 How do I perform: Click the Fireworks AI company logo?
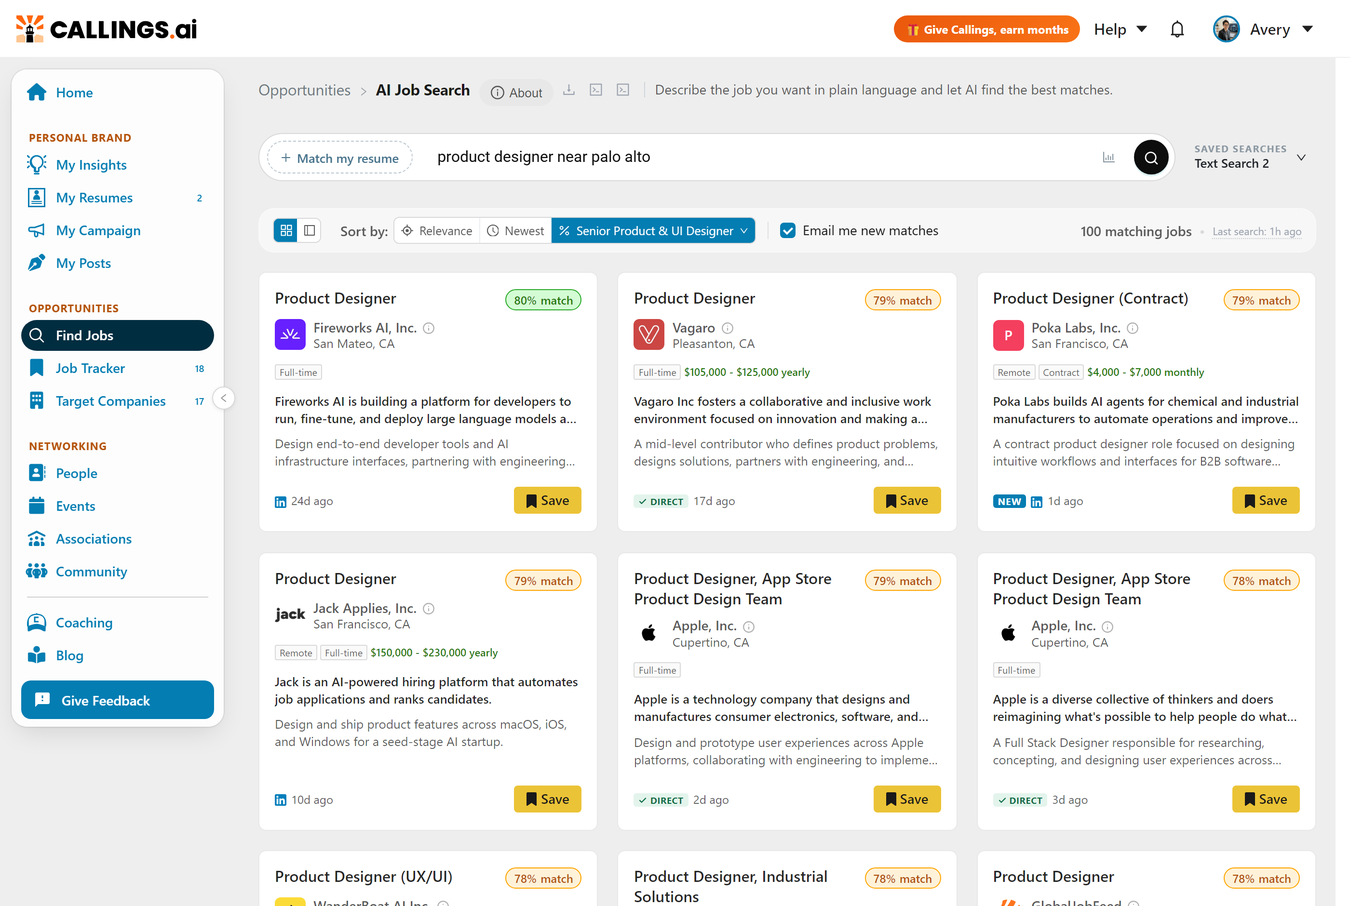coord(290,335)
